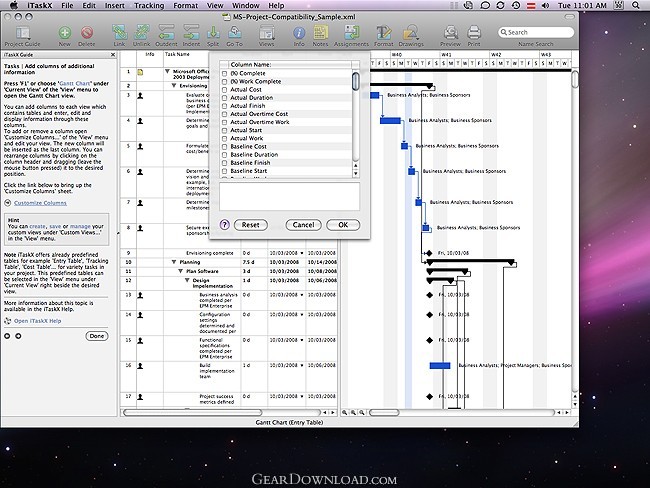This screenshot has height=488, width=650.
Task: Confirm with the OK button
Action: 343,225
